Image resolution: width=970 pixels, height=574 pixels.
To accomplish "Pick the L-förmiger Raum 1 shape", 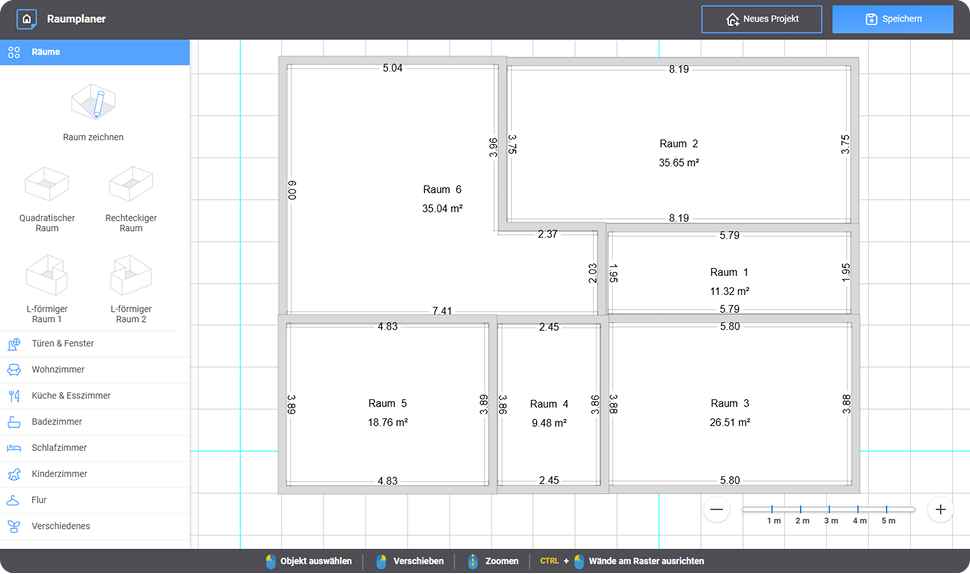I will (47, 276).
